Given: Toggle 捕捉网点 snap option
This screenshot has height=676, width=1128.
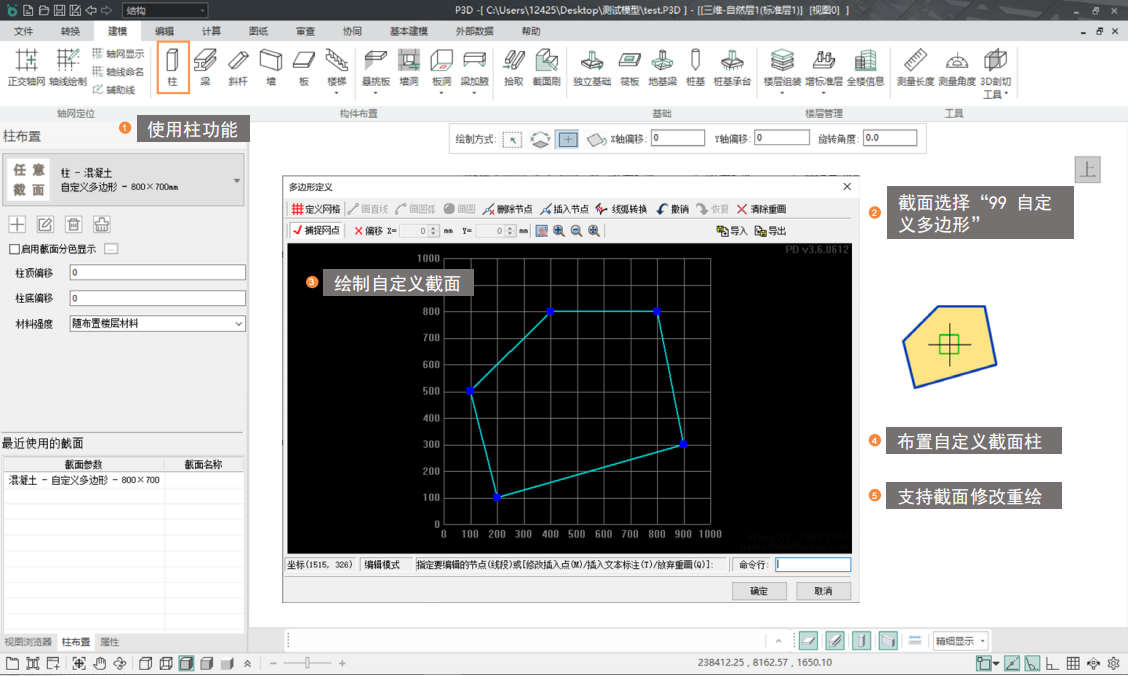Looking at the screenshot, I should click(316, 230).
